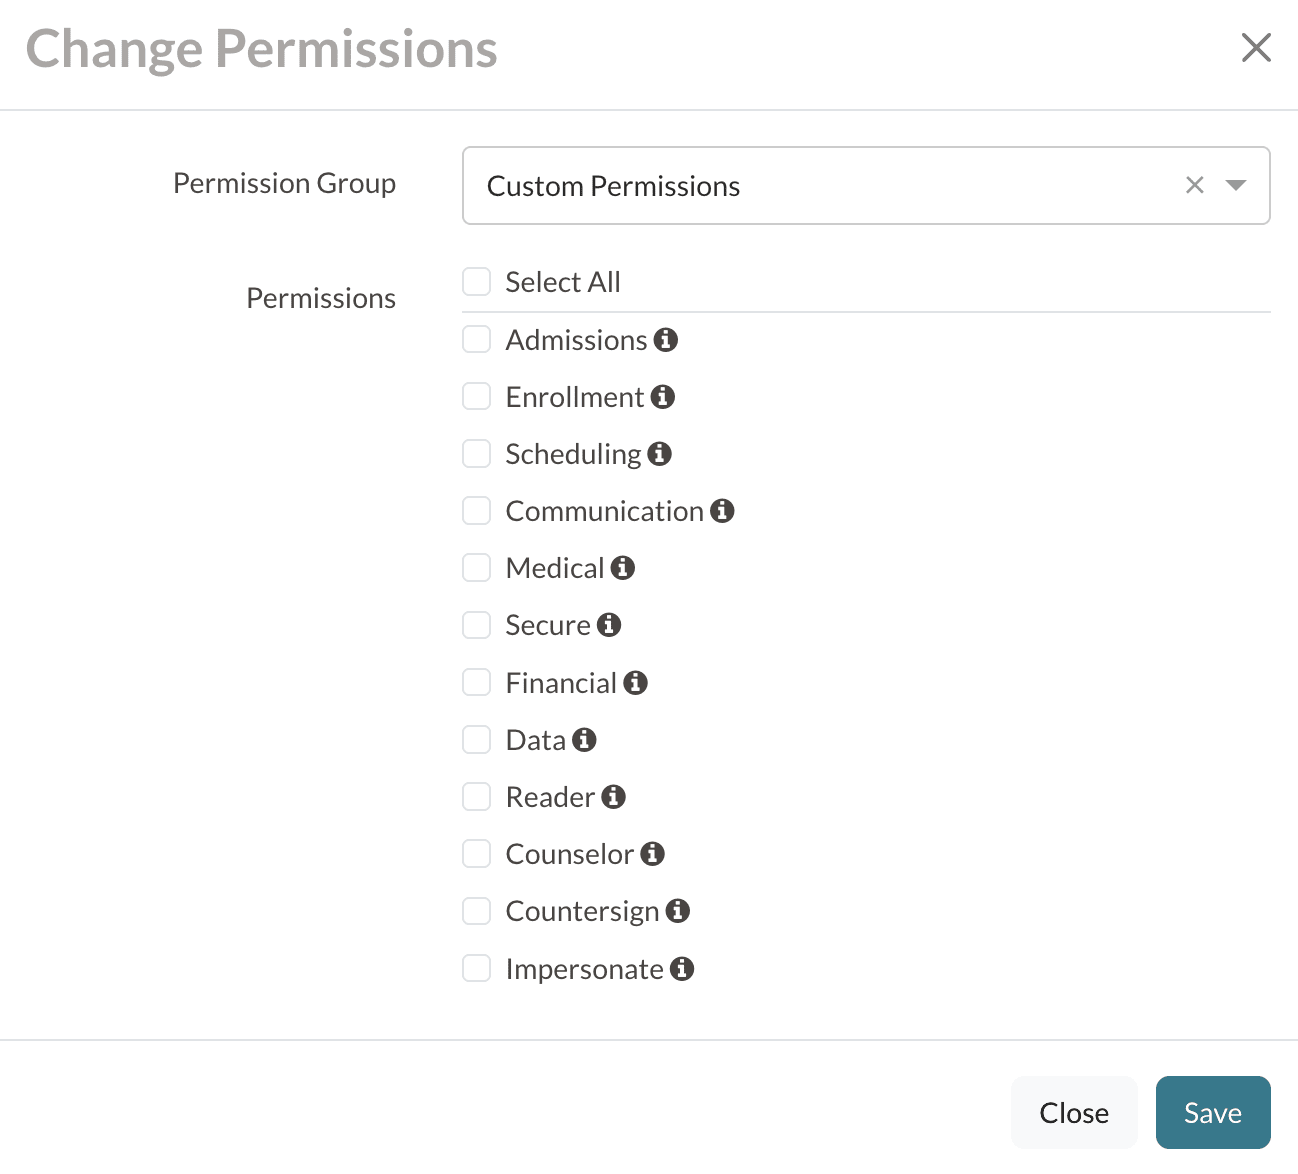Check the Select All checkbox

pos(477,282)
